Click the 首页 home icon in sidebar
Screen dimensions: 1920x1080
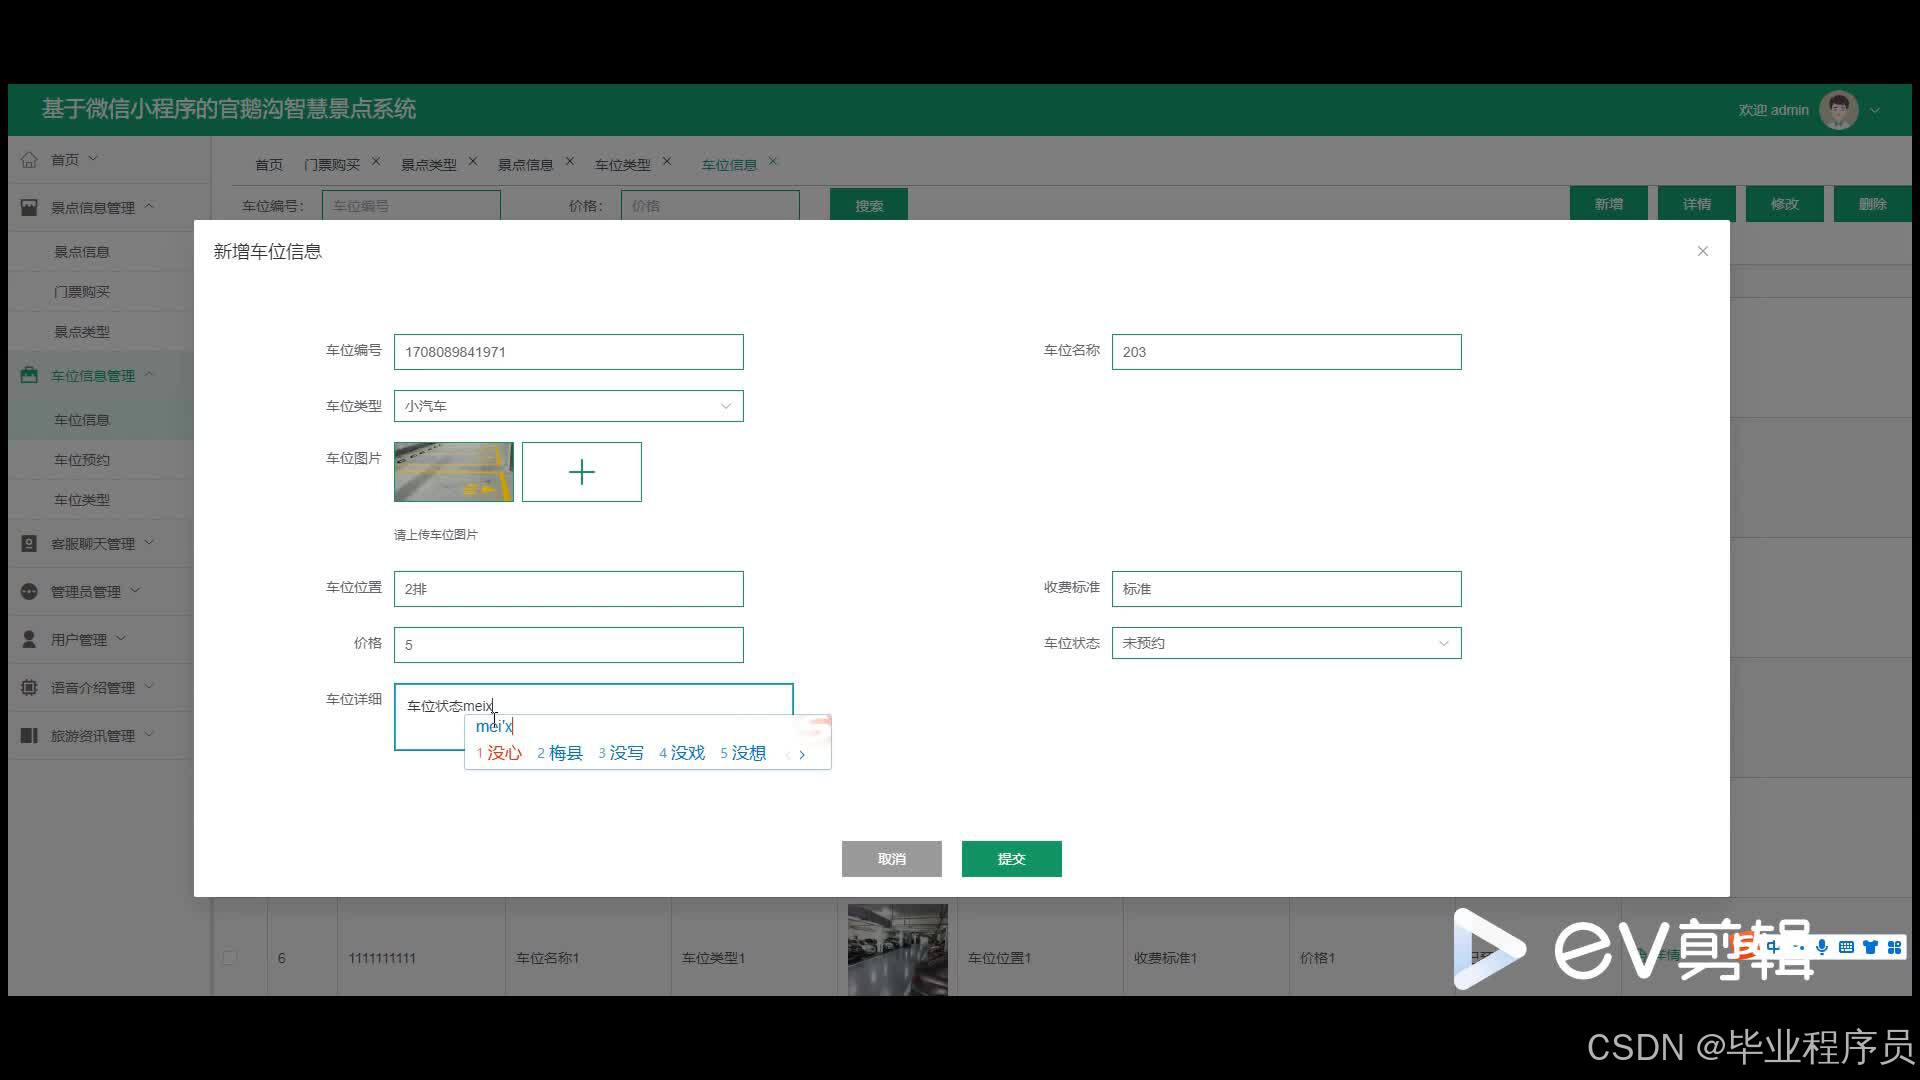click(29, 159)
